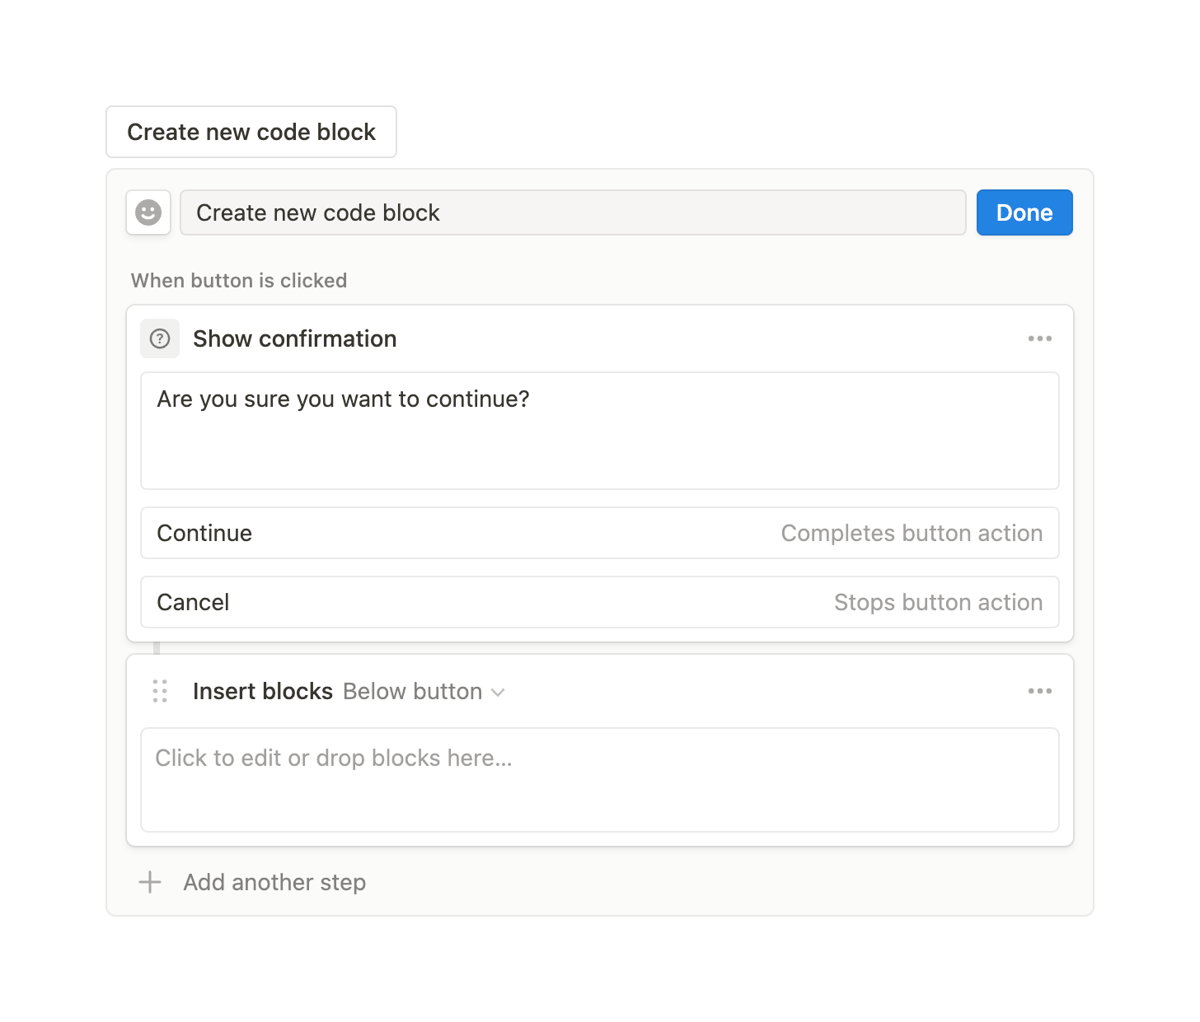This screenshot has width=1200, height=1022.
Task: Click the plus icon beside Add another step
Action: [149, 882]
